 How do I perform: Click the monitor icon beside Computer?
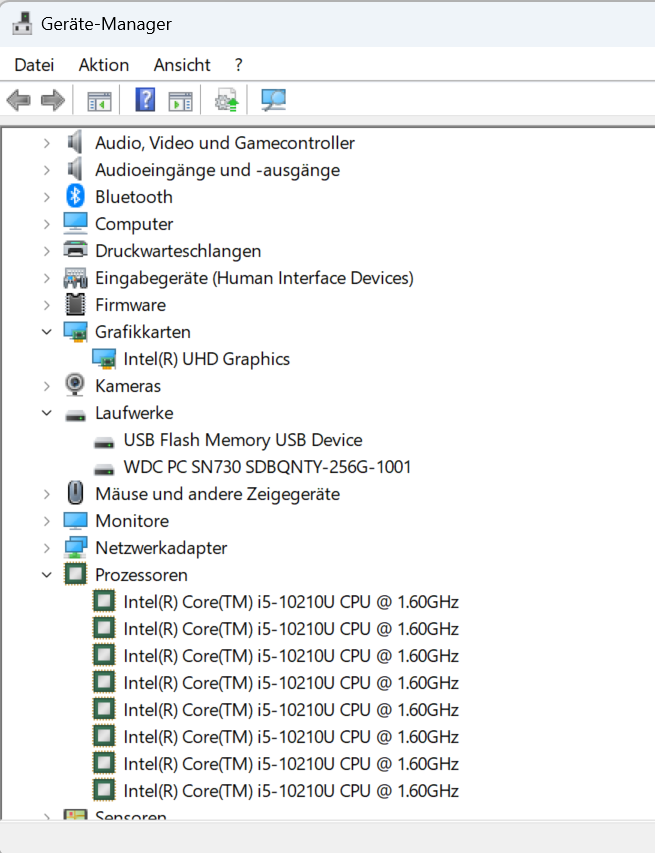tap(75, 223)
